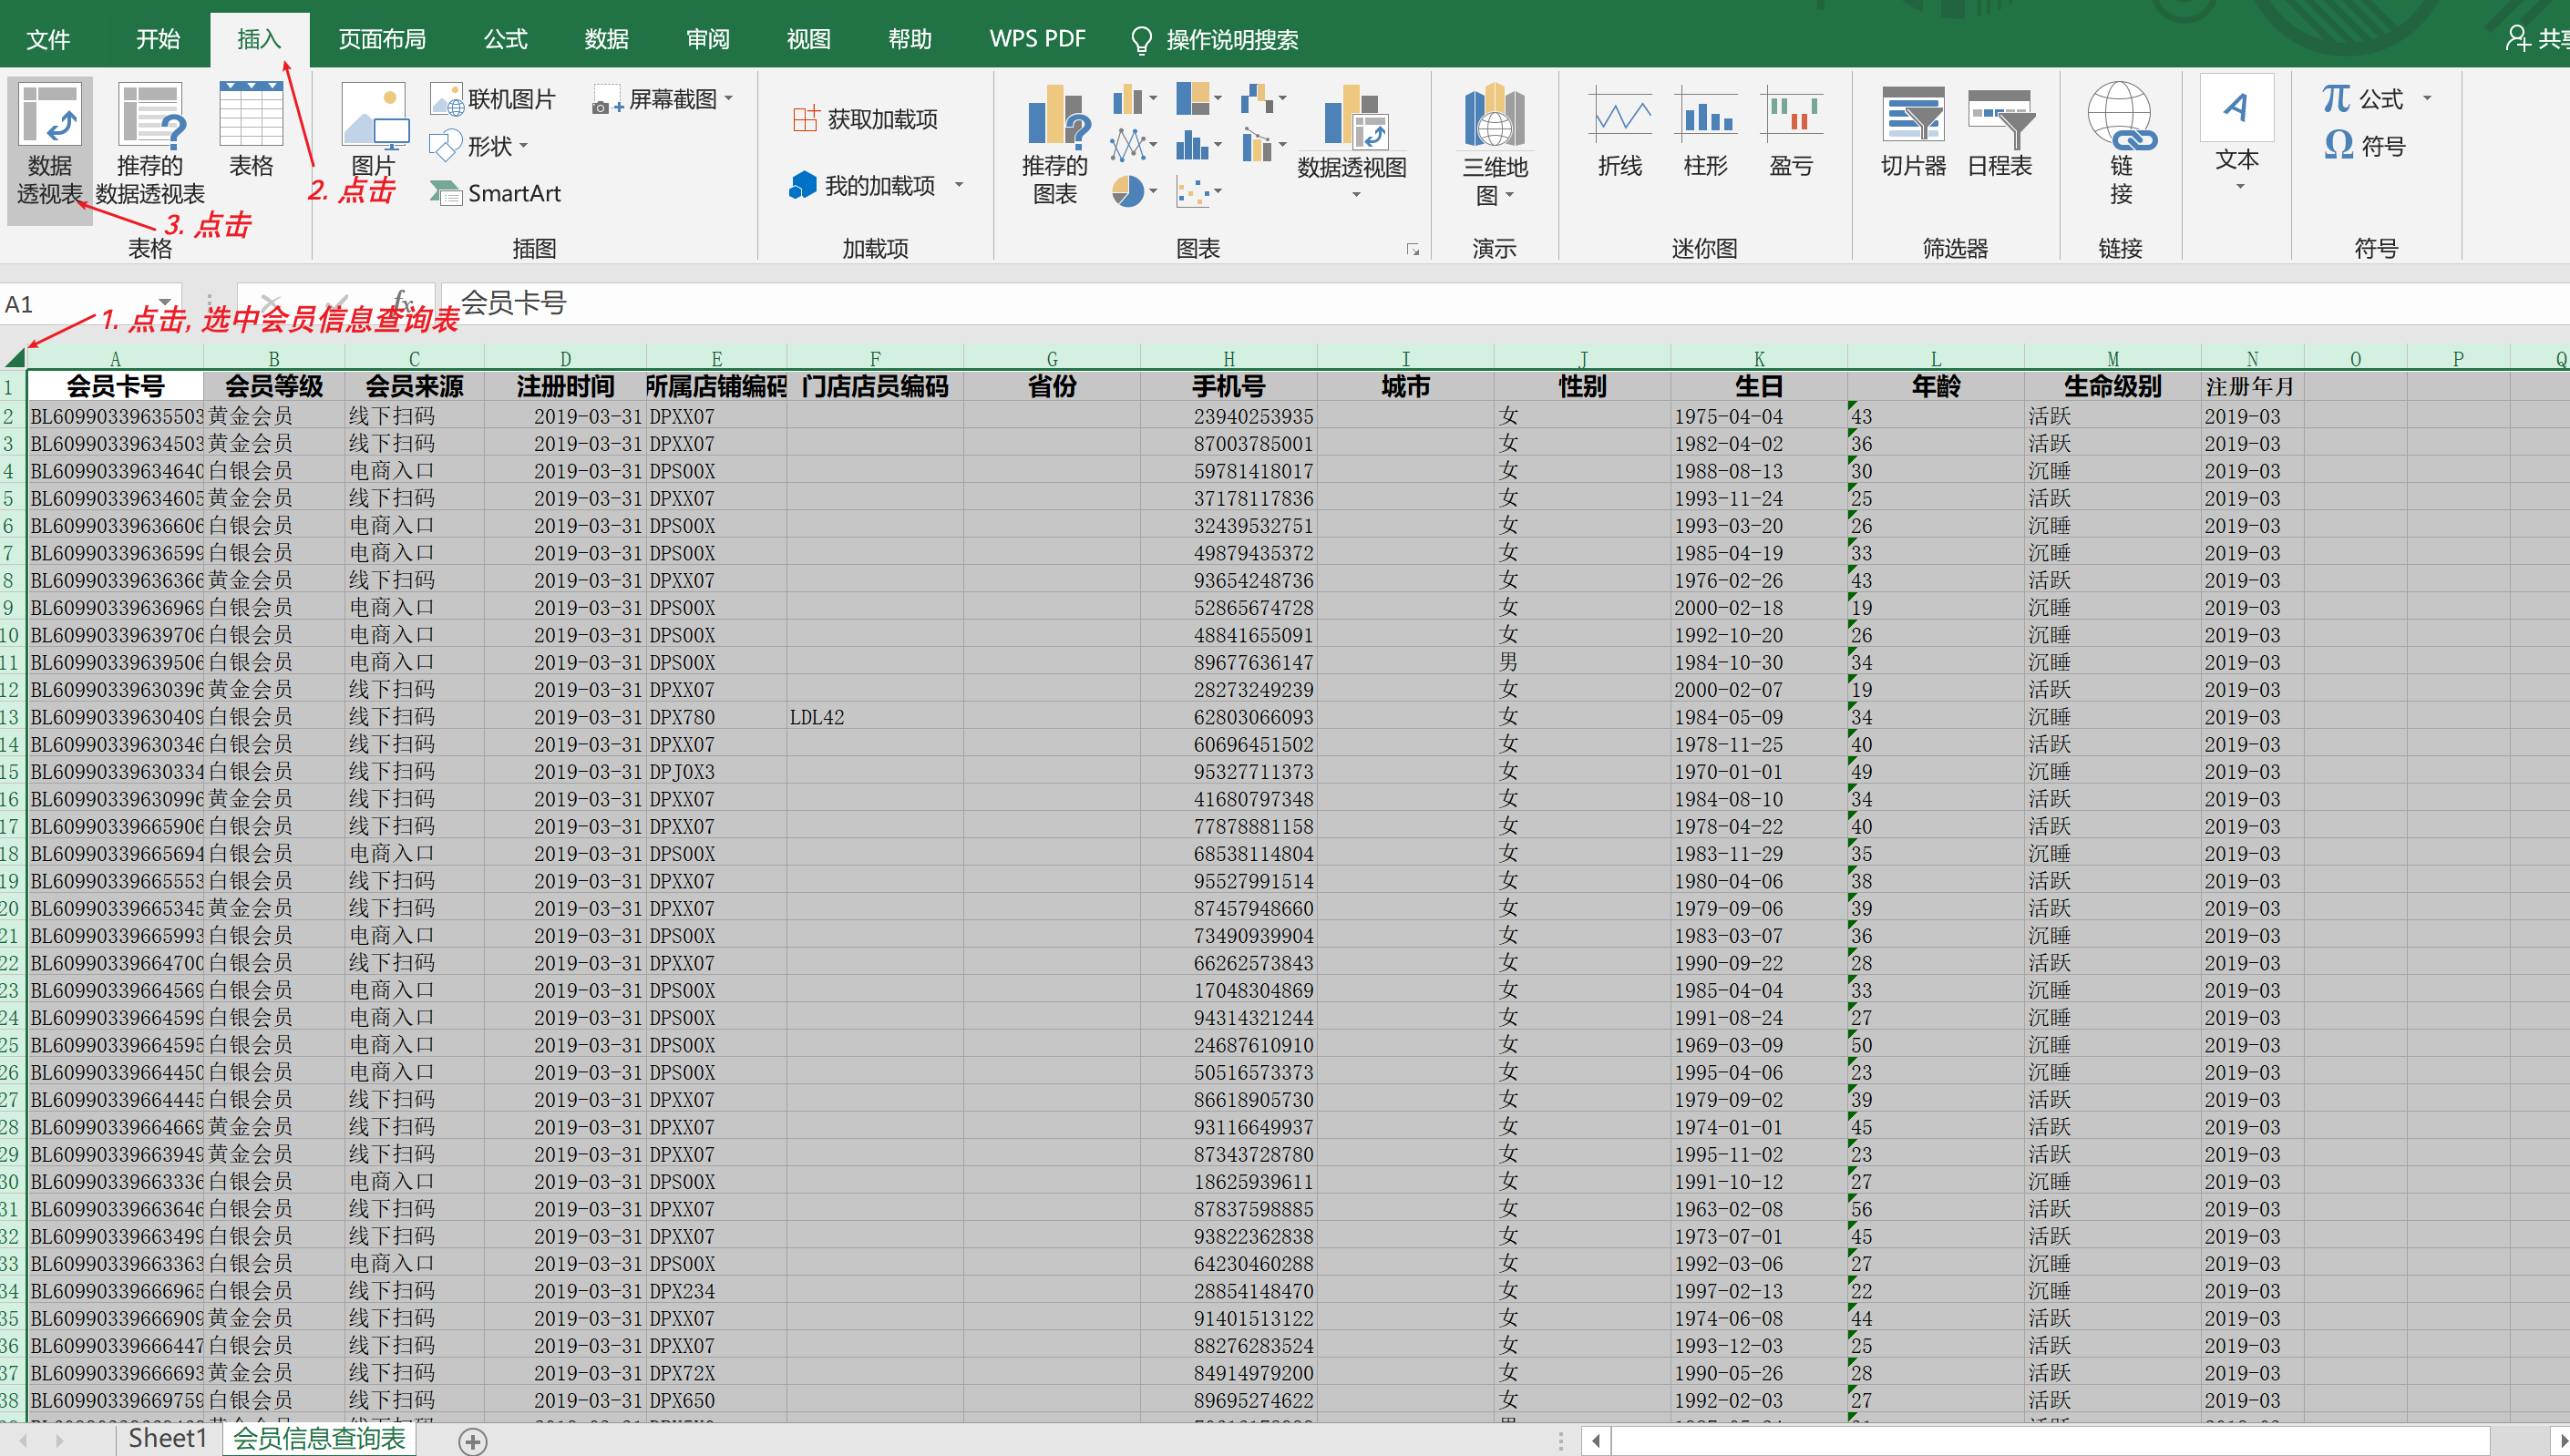The image size is (2570, 1456).
Task: Open the Charts group dialog launcher
Action: pyautogui.click(x=1412, y=250)
